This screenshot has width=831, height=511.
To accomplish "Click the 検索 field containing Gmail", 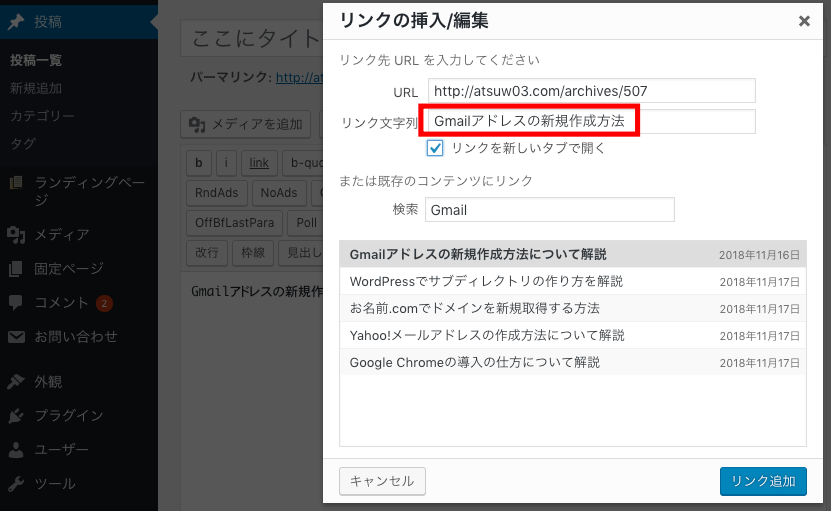I will pyautogui.click(x=550, y=210).
